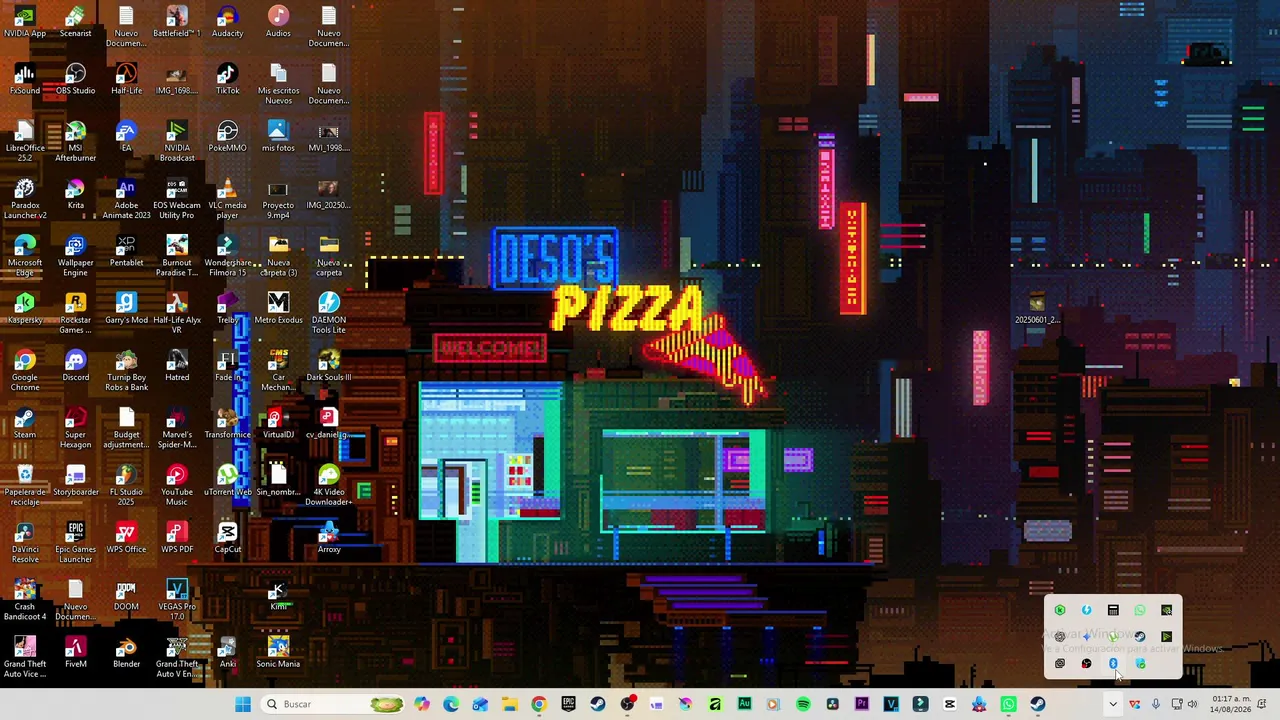This screenshot has width=1280, height=720.
Task: Select the Discord desktop icon
Action: click(x=76, y=367)
